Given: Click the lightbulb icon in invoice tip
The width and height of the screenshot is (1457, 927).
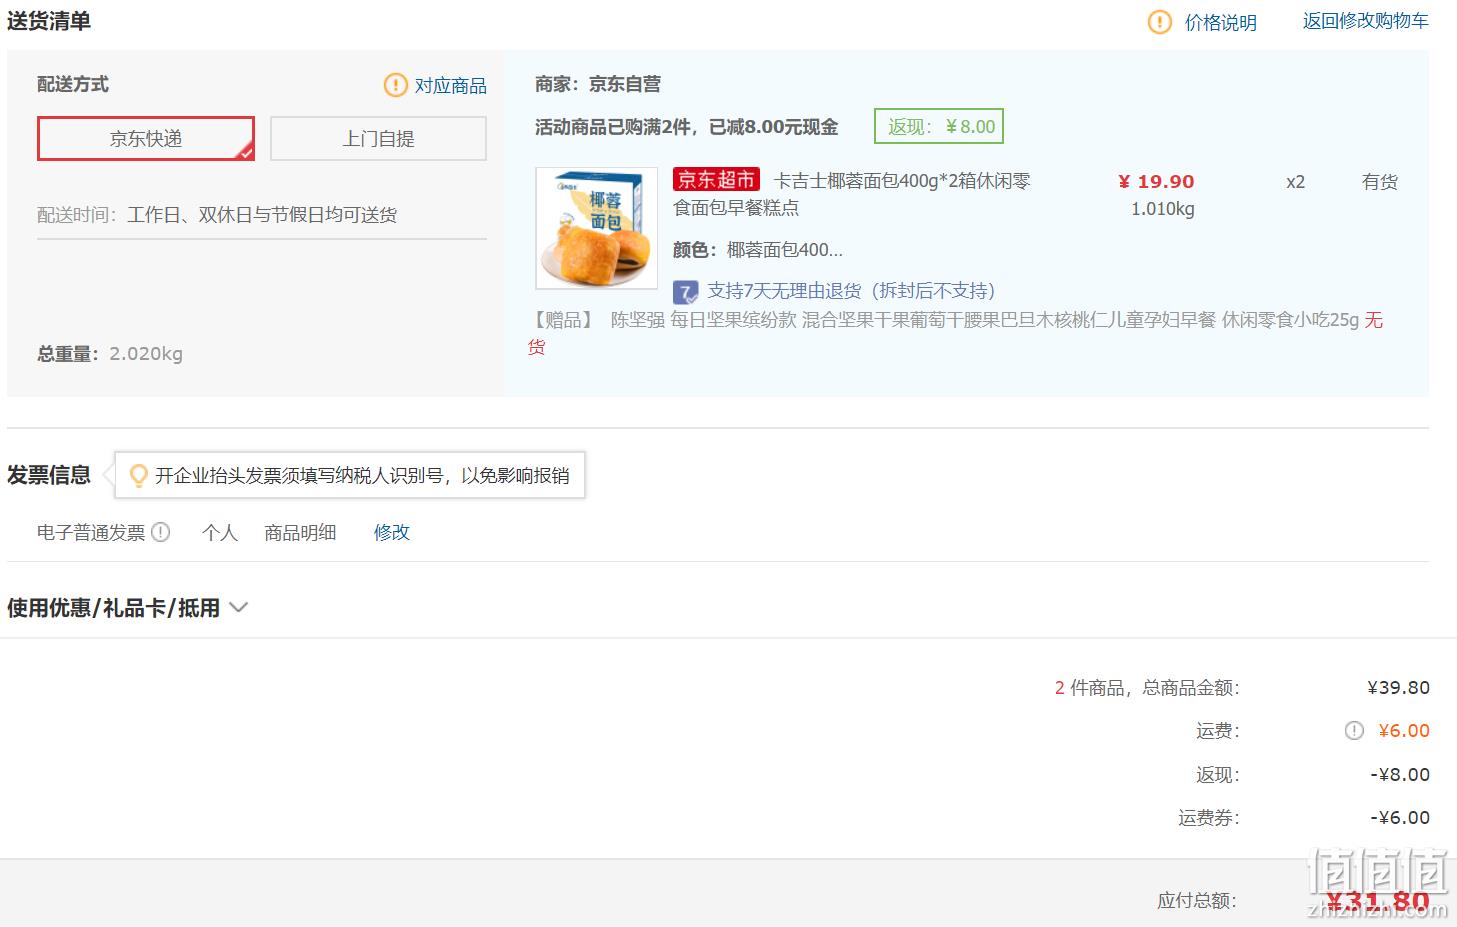Looking at the screenshot, I should tap(139, 475).
